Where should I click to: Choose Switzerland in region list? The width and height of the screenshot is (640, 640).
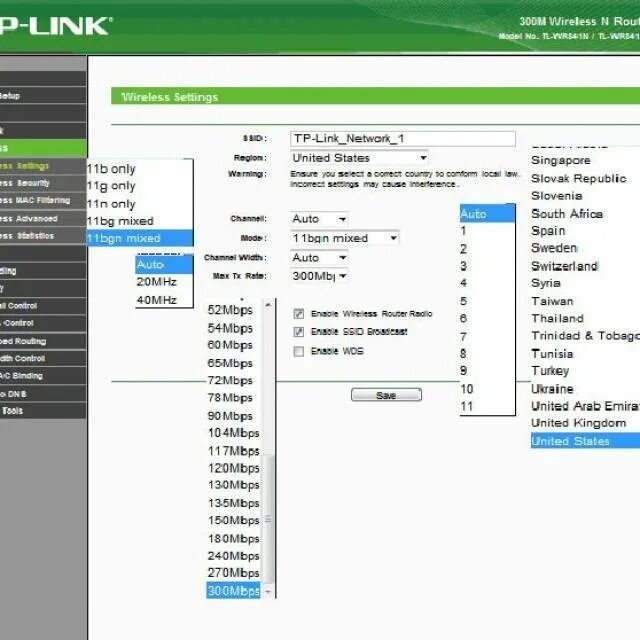[x=564, y=266]
